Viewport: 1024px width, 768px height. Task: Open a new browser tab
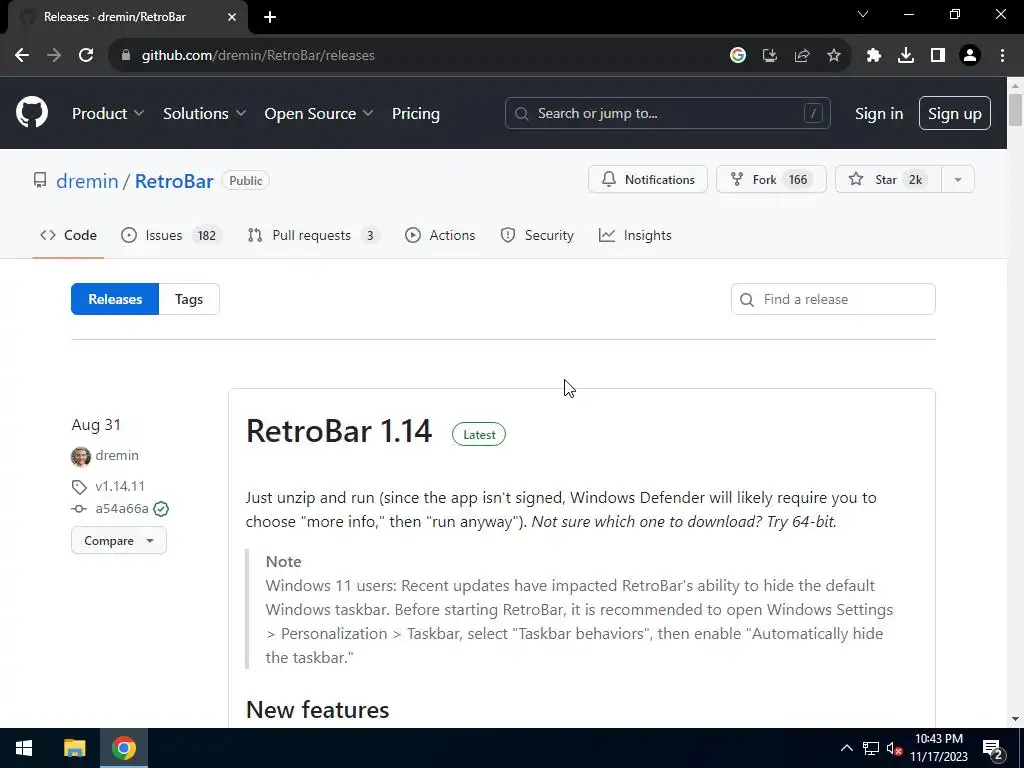[x=270, y=17]
